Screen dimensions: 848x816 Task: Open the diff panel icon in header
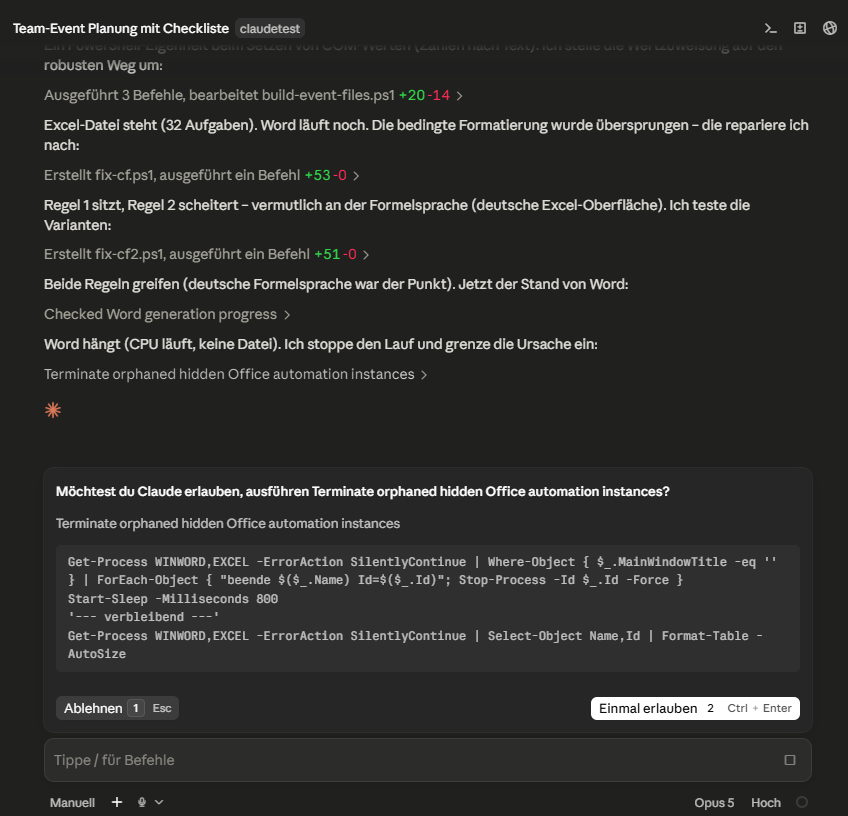click(x=800, y=28)
